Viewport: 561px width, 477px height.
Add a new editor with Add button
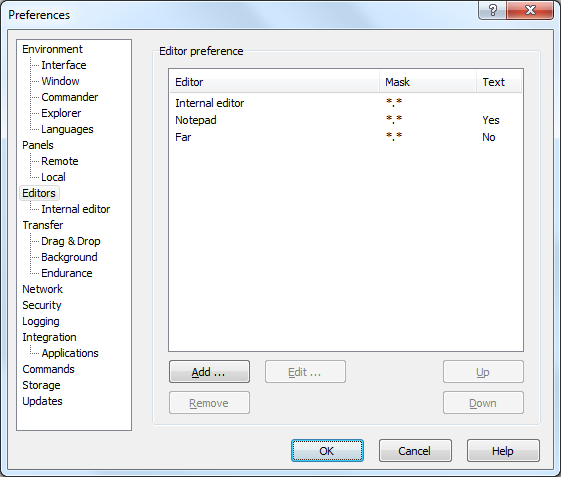[x=209, y=372]
